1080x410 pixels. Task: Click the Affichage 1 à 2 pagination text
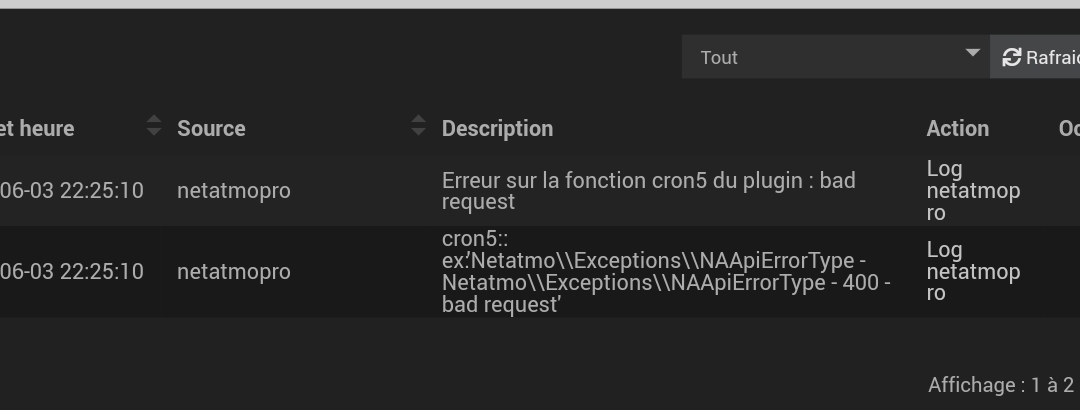coord(1004,385)
